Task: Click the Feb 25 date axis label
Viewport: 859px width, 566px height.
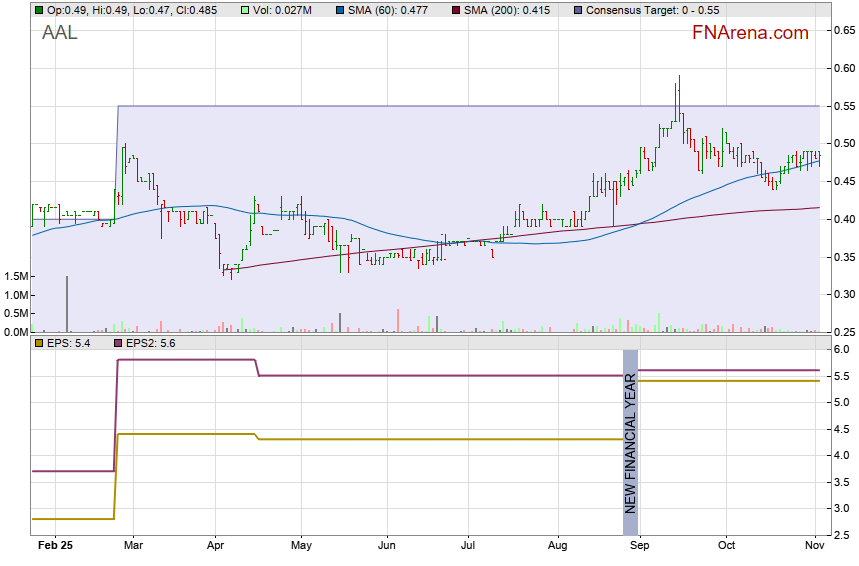Action: coord(54,546)
